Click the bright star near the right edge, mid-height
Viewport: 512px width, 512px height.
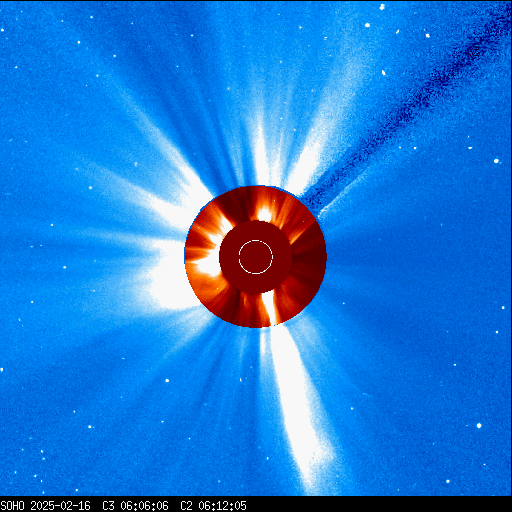coord(496,161)
